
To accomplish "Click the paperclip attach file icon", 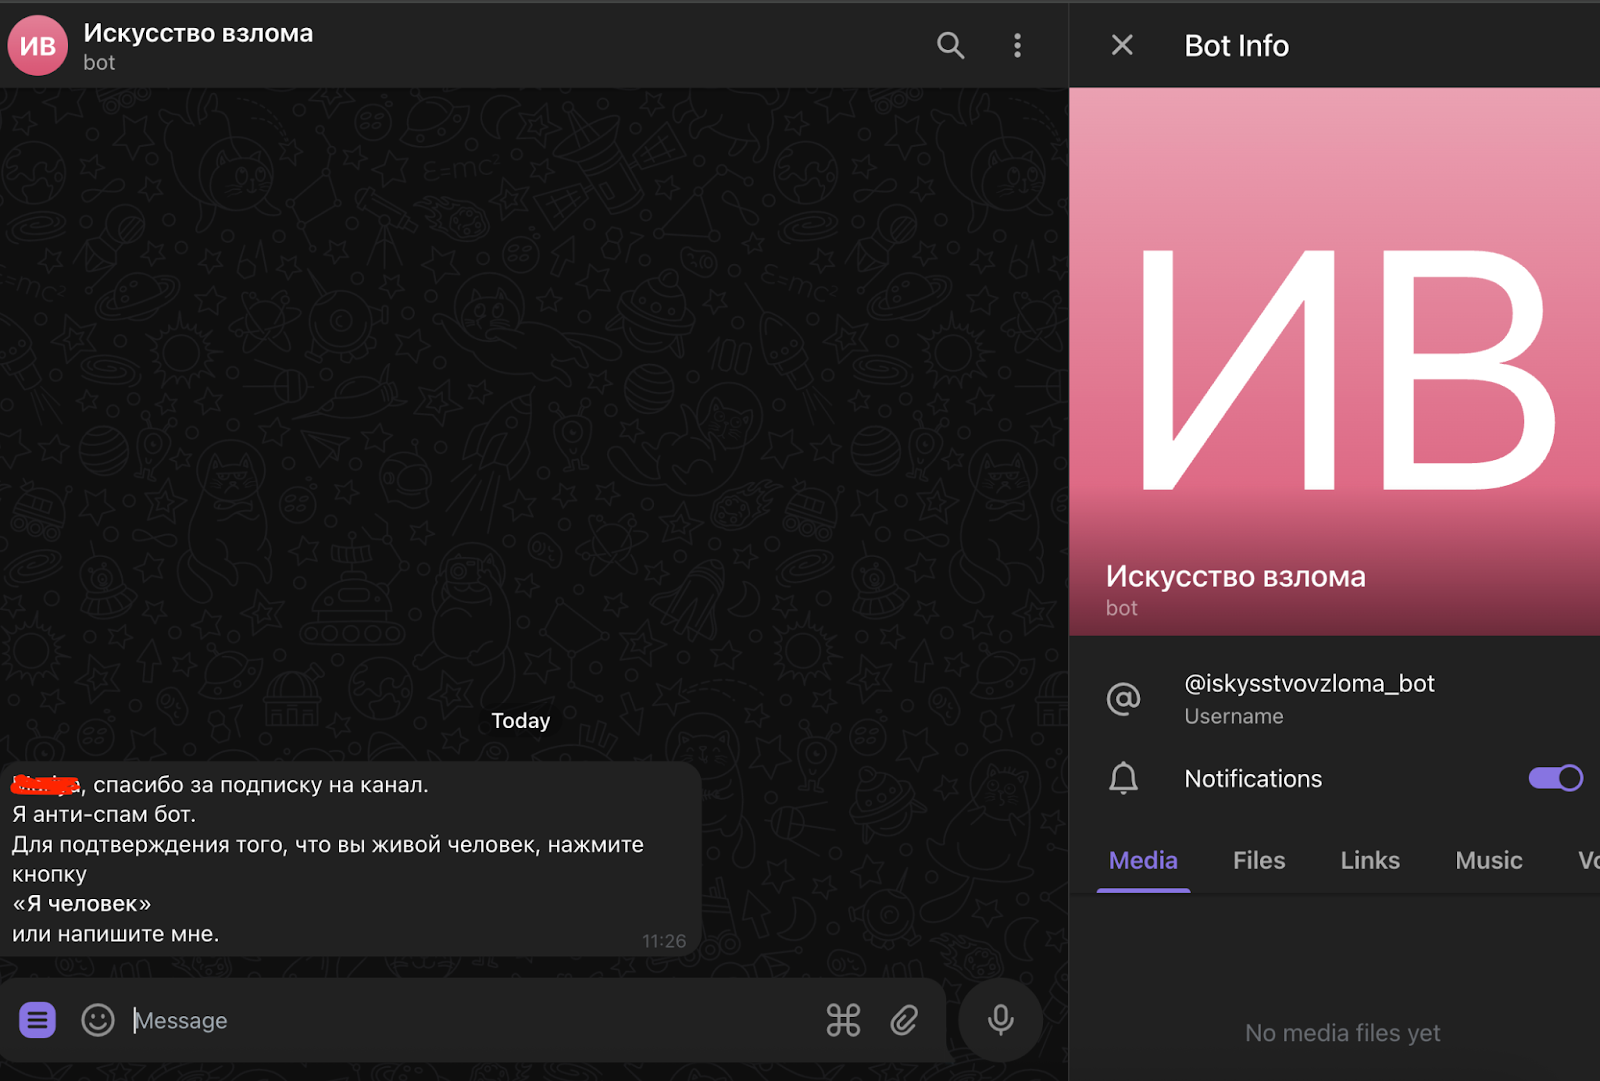I will (x=904, y=1020).
